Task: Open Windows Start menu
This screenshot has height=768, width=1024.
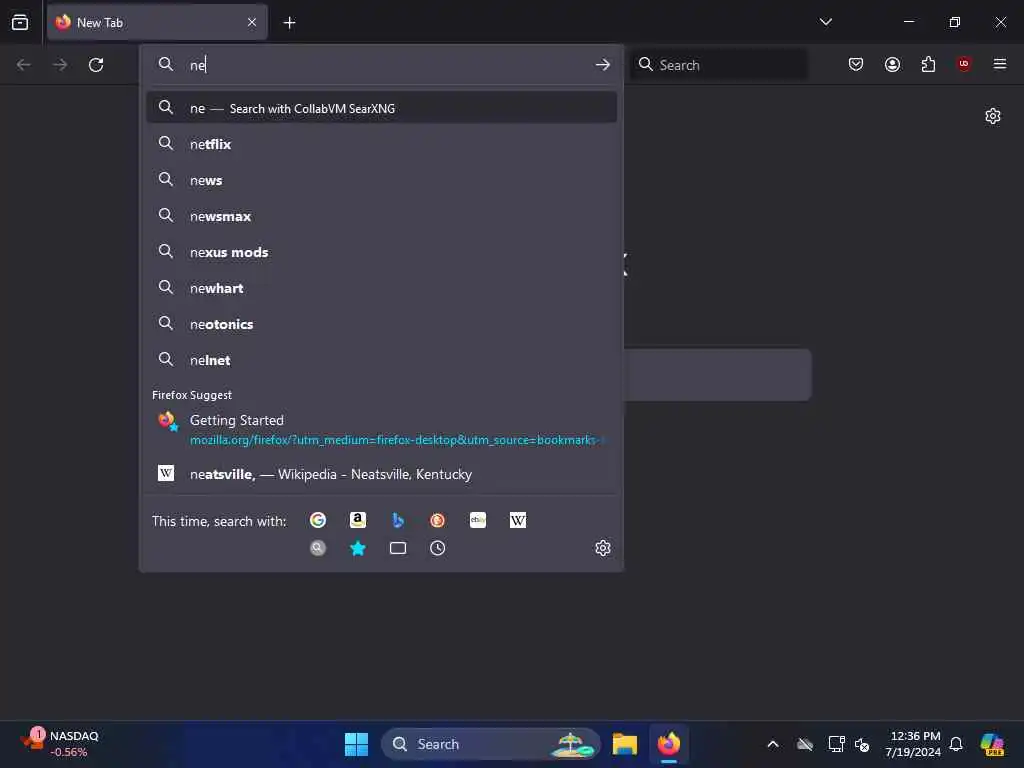Action: [357, 744]
